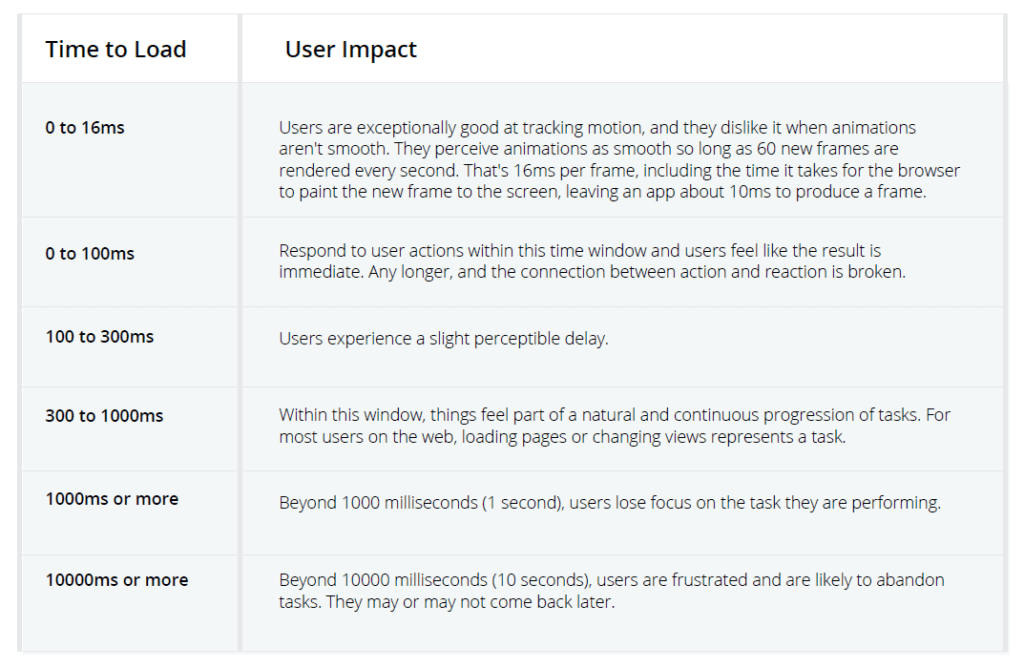Click "Users experience a slight perceptible delay" text
Image resolution: width=1024 pixels, height=668 pixels.
pyautogui.click(x=443, y=339)
